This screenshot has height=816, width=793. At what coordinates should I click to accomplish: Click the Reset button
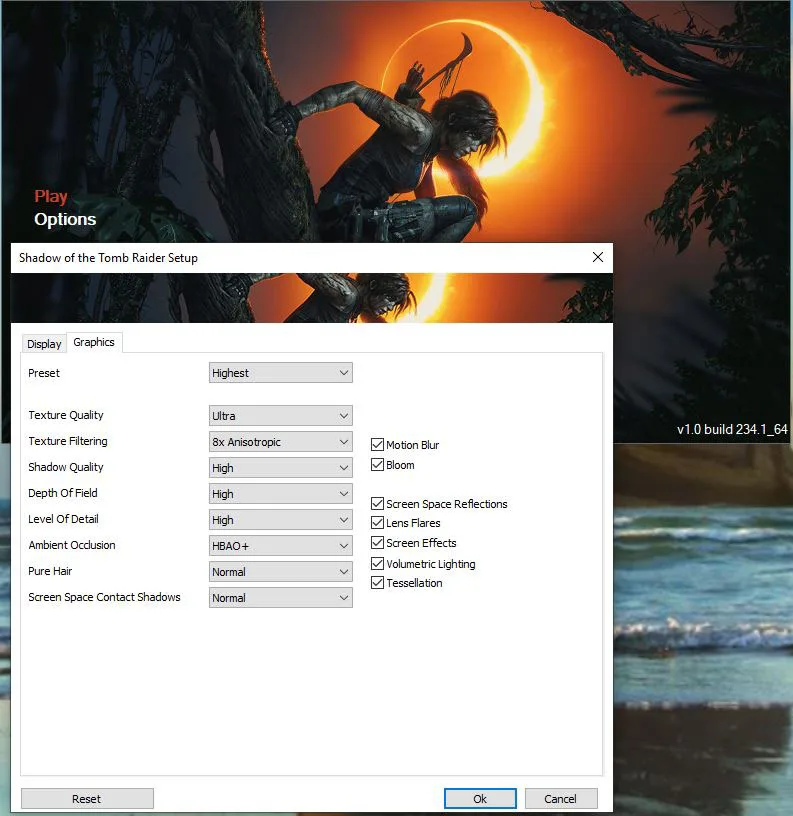(87, 798)
